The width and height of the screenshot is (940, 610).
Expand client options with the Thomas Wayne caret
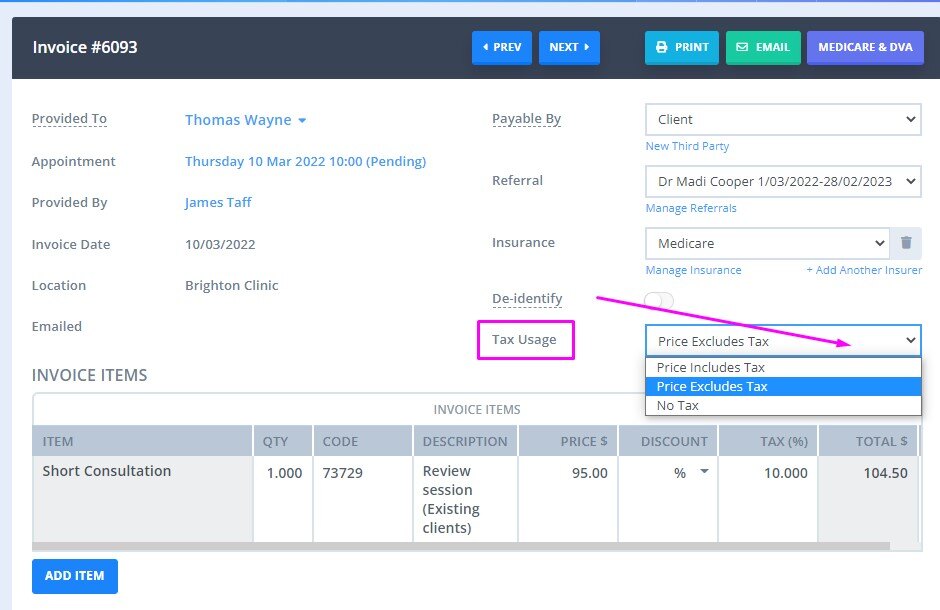302,119
